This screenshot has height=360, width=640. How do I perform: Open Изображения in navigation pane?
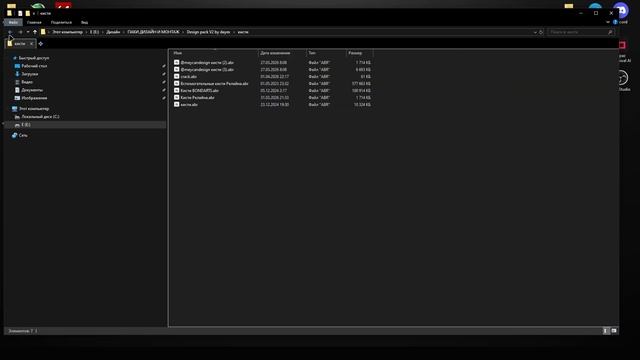34,98
